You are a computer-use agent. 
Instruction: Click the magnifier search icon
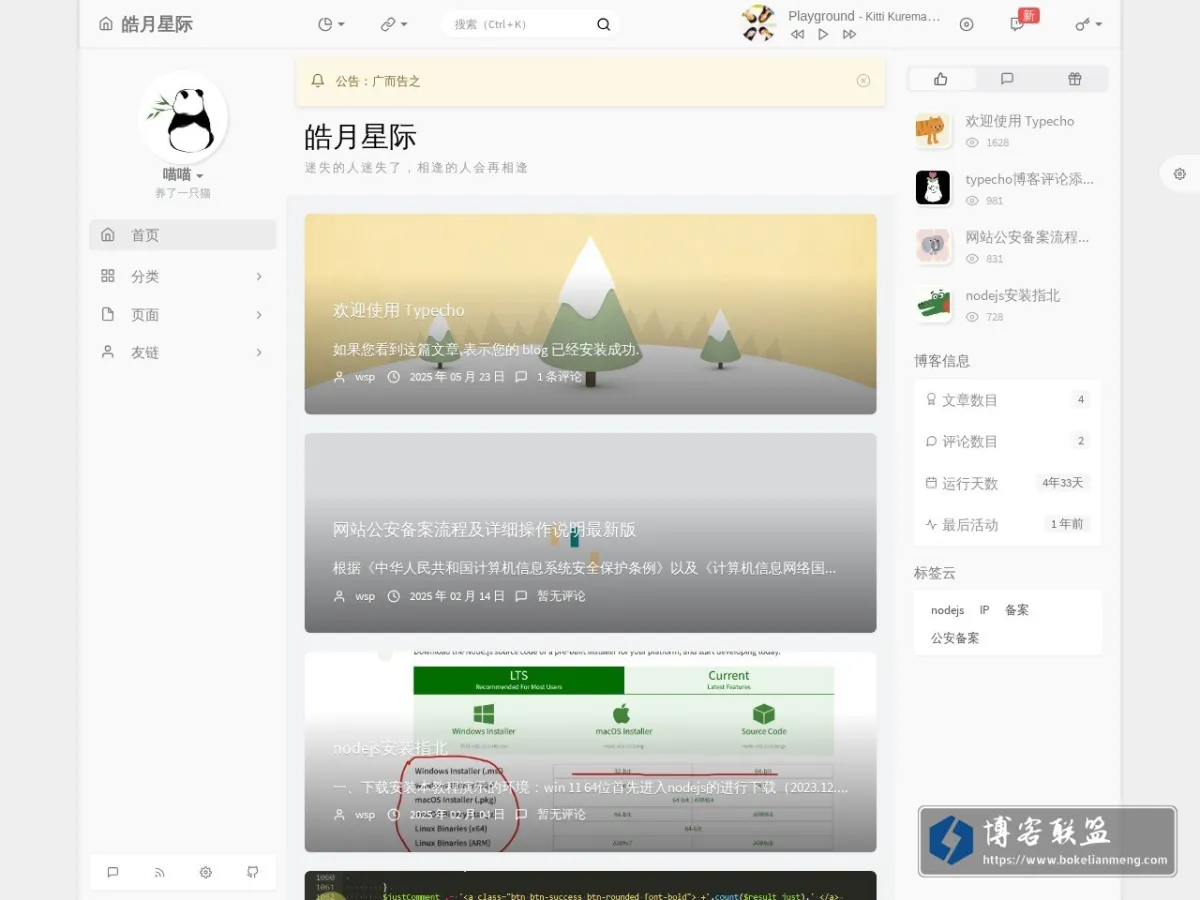click(x=604, y=24)
